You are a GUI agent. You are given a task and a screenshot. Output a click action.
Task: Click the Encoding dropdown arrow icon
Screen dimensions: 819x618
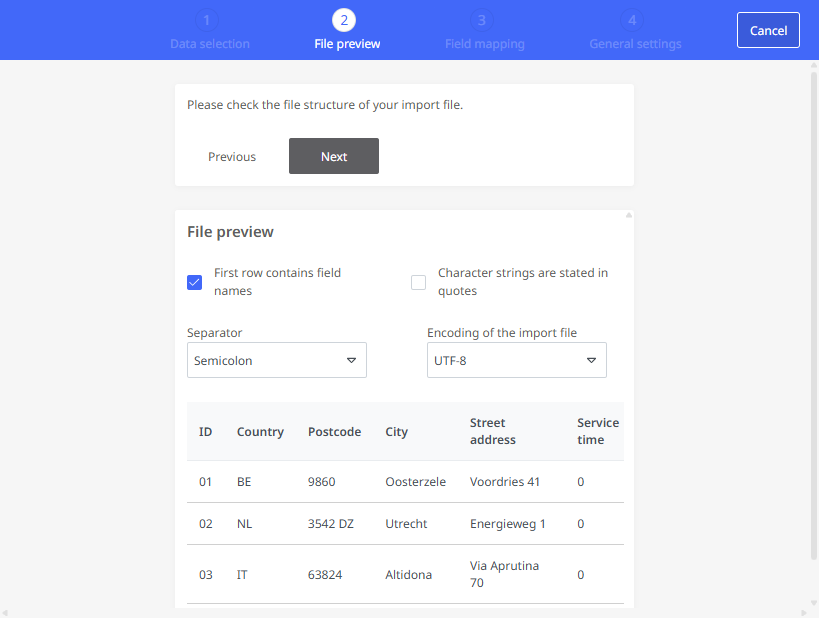(x=591, y=360)
